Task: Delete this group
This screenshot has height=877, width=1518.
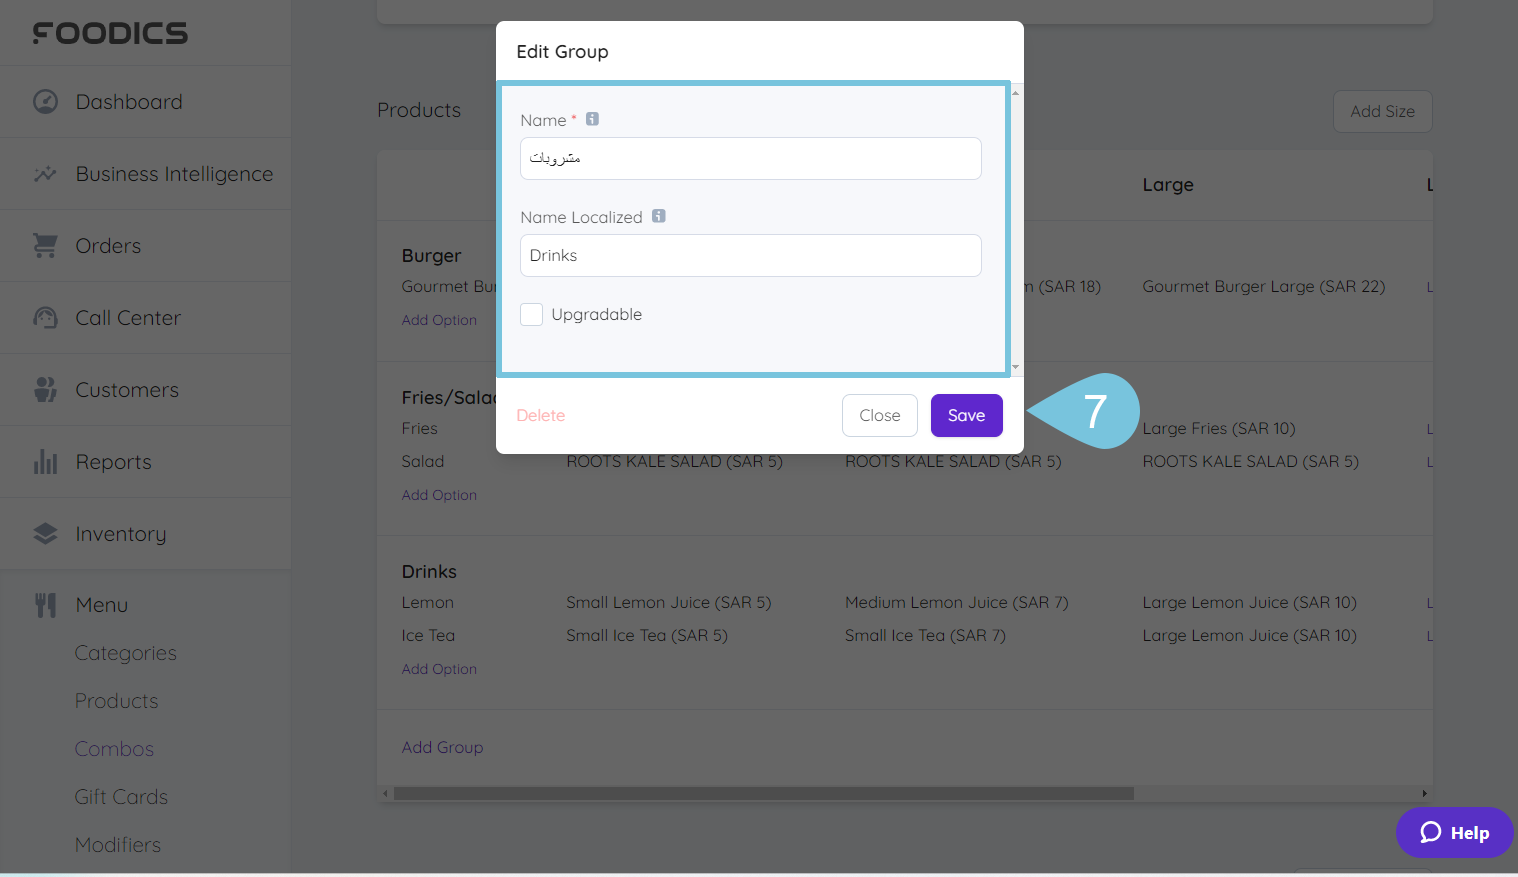Action: 540,415
